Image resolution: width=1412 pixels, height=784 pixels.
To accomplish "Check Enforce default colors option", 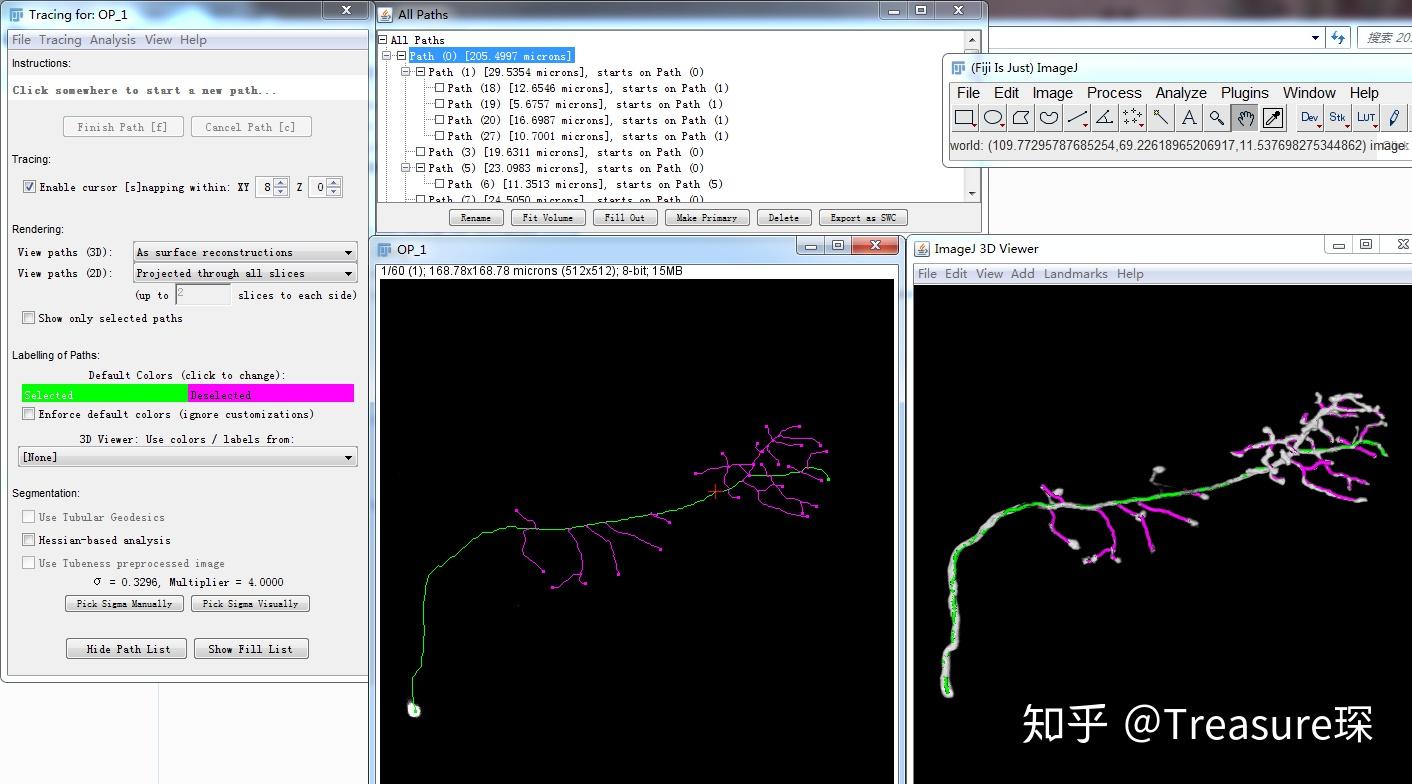I will [29, 413].
